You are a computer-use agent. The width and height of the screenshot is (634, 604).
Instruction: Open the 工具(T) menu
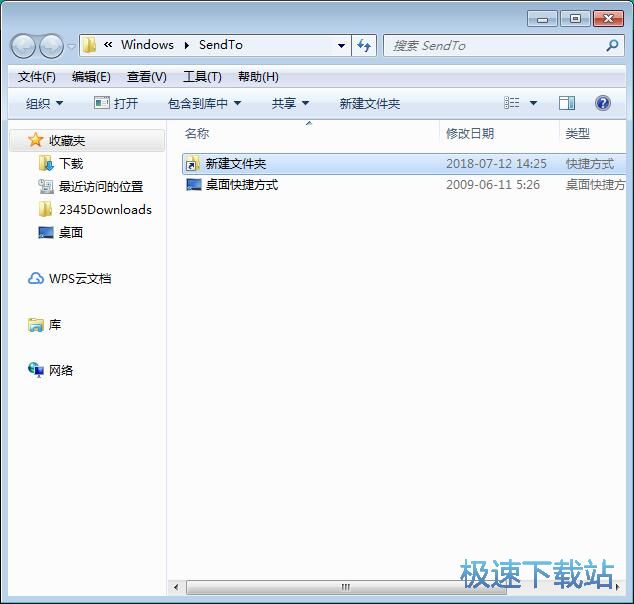click(202, 77)
